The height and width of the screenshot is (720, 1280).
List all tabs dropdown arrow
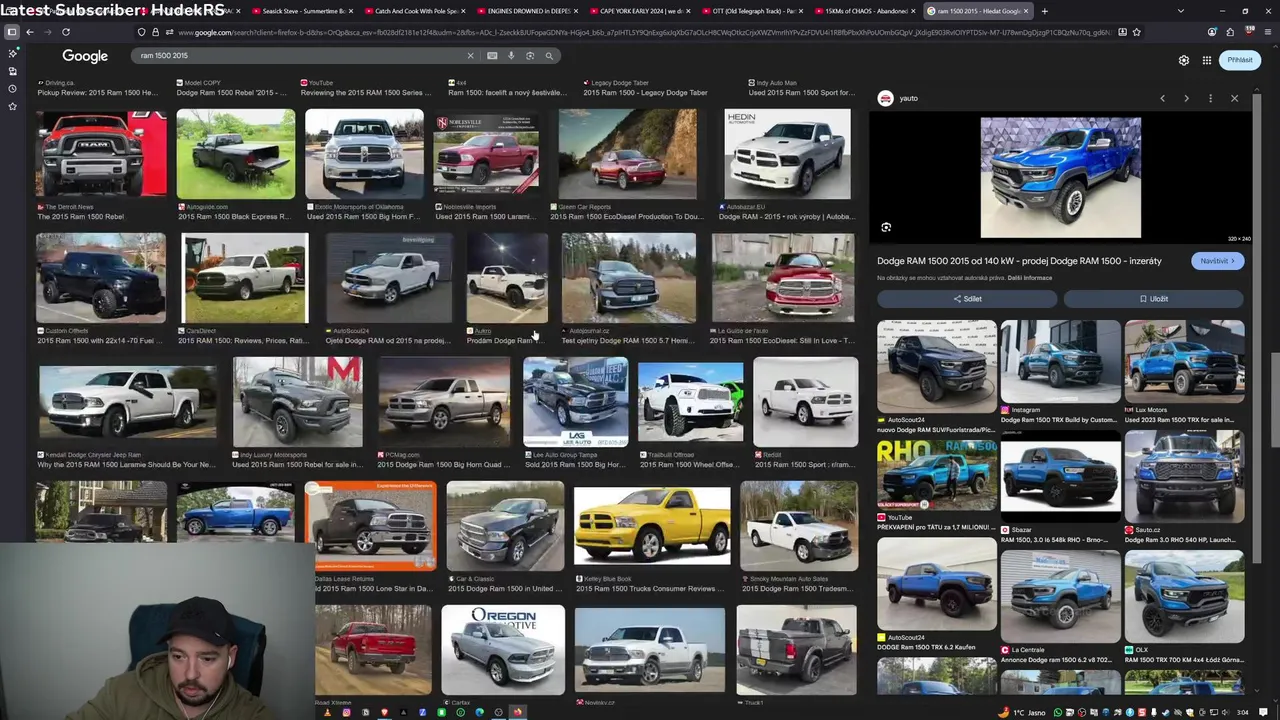1181,11
